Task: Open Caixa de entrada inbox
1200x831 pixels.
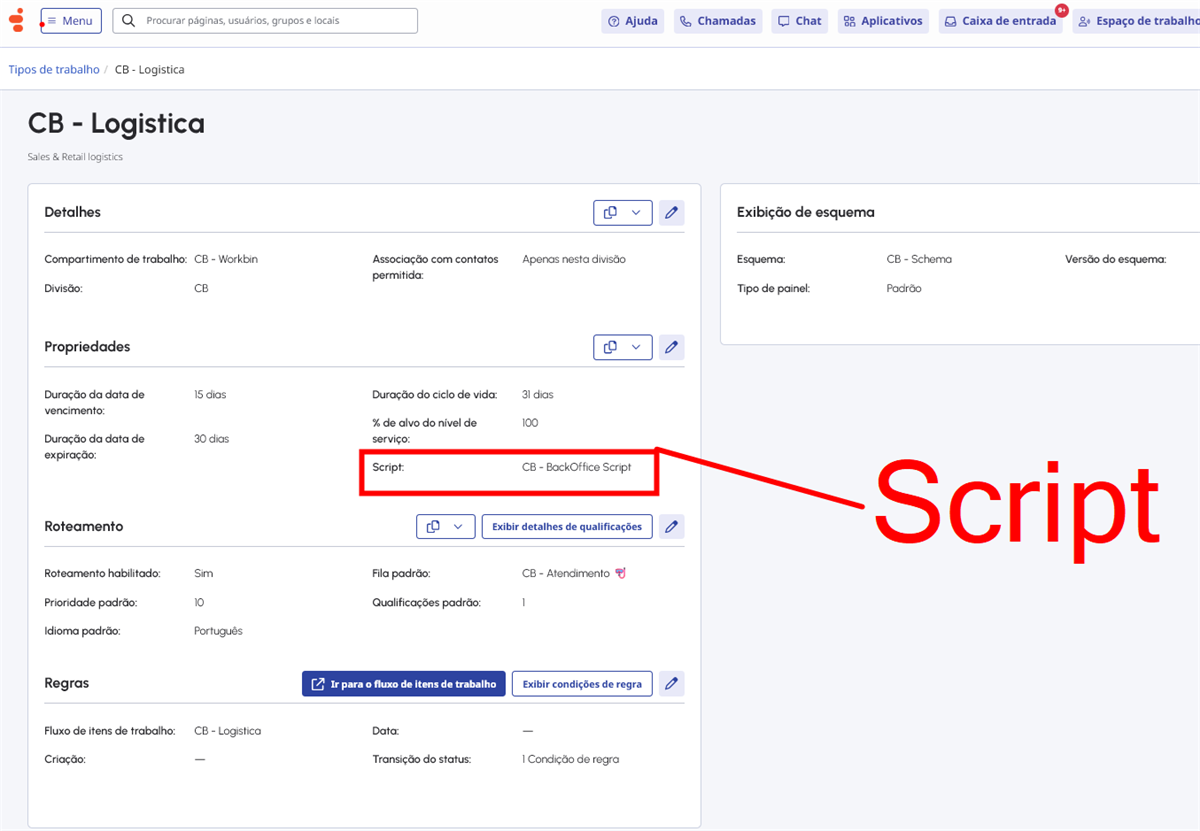Action: (1001, 21)
